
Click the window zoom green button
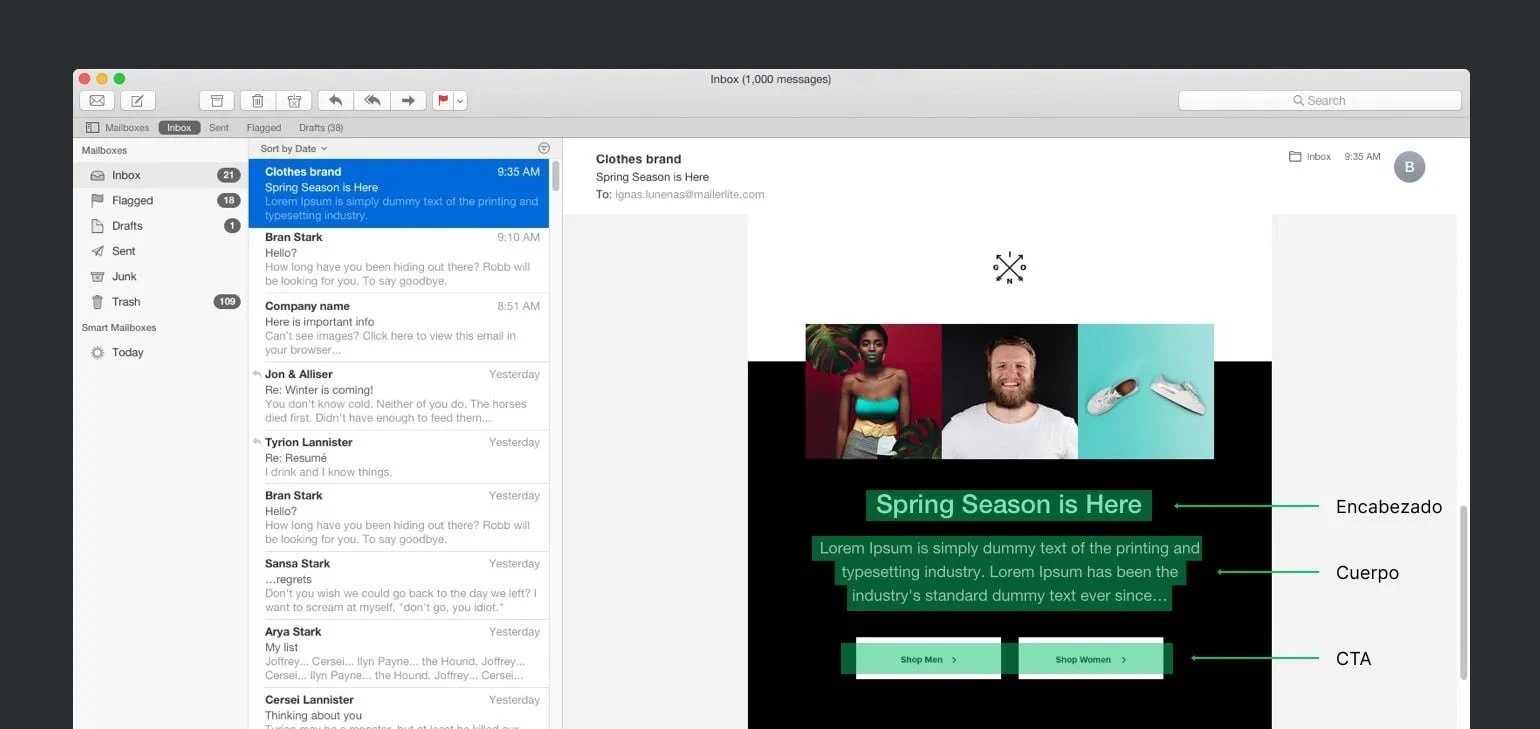[119, 79]
